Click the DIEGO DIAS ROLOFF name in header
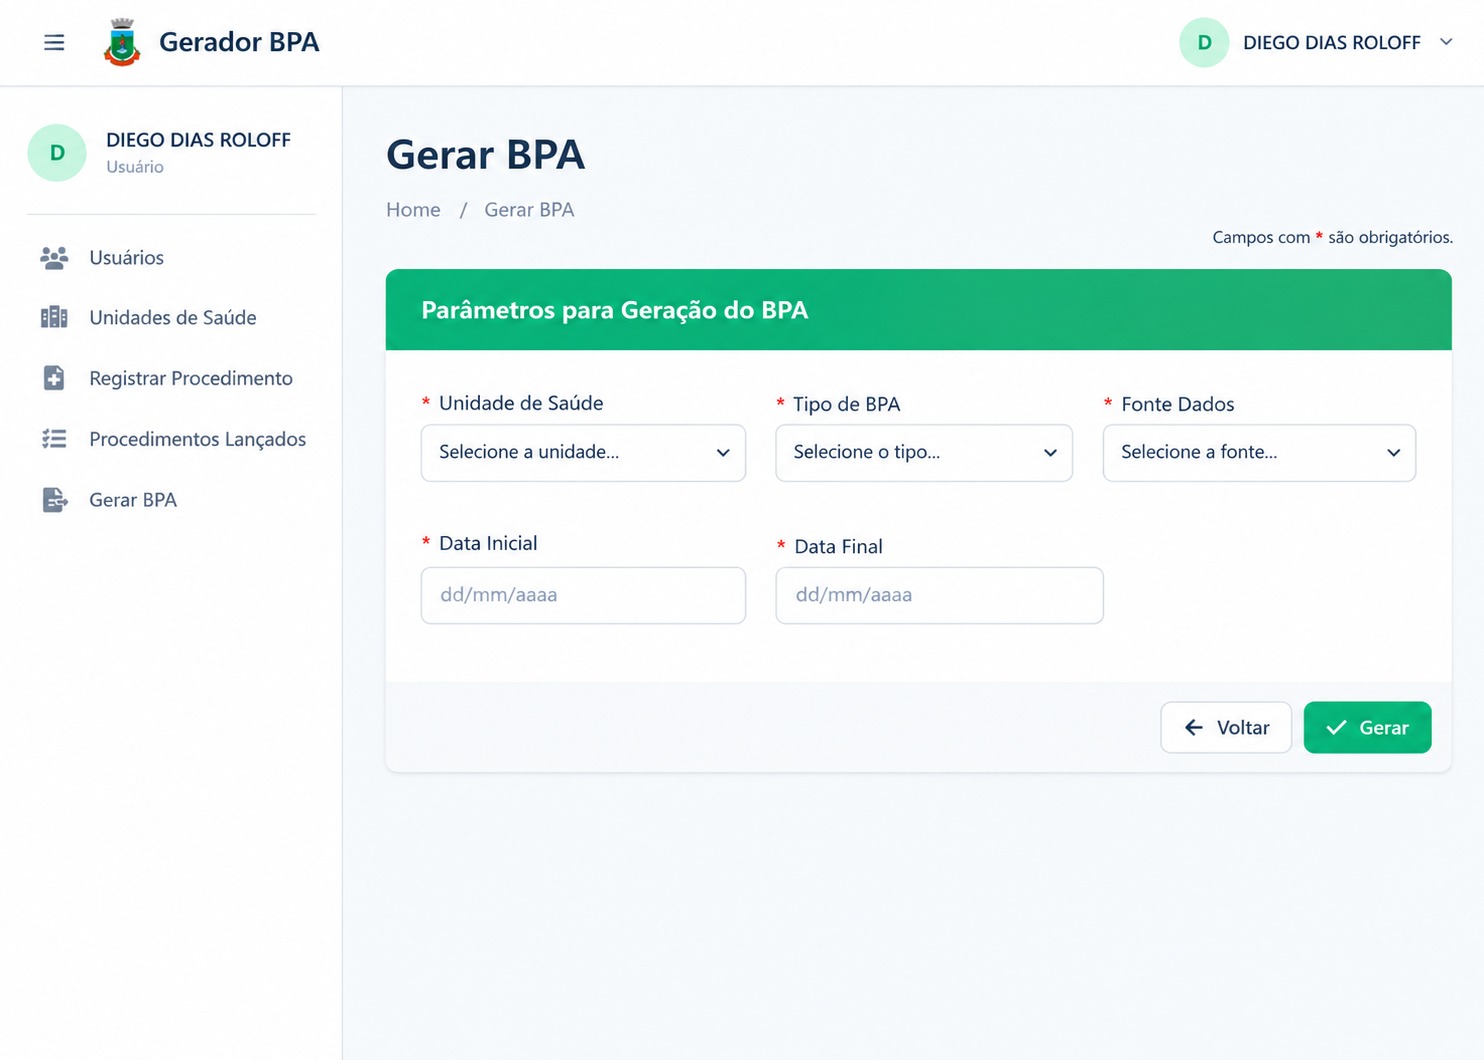1484x1060 pixels. (1331, 43)
